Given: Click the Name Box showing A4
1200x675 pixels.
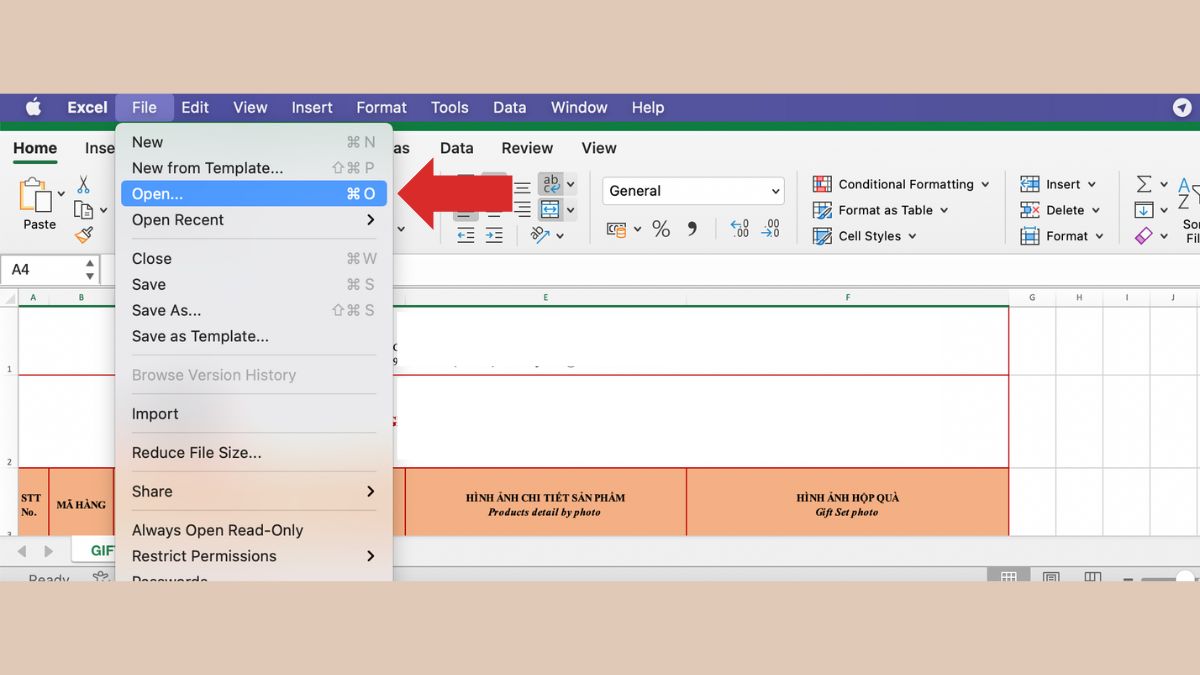Looking at the screenshot, I should click(x=43, y=269).
